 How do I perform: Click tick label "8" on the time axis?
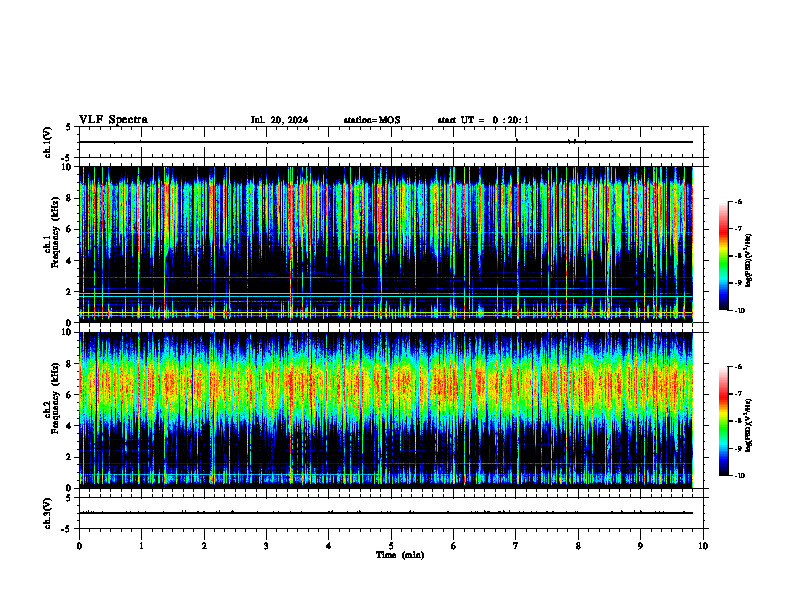pos(578,546)
